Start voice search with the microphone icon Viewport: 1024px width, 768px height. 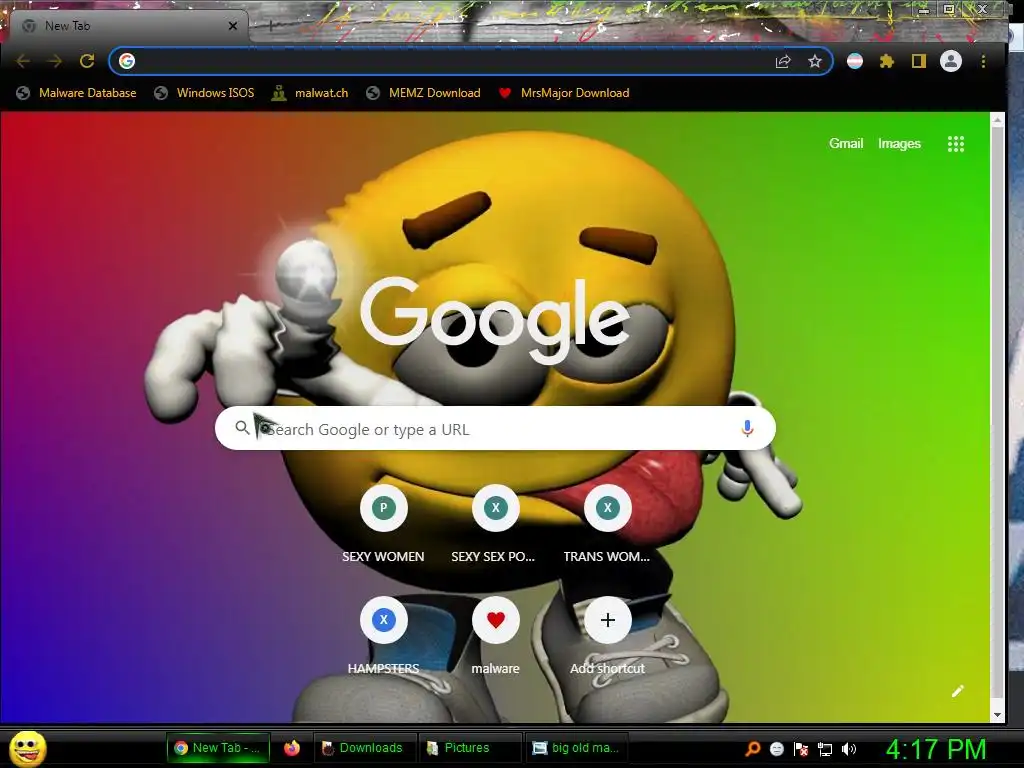click(747, 428)
